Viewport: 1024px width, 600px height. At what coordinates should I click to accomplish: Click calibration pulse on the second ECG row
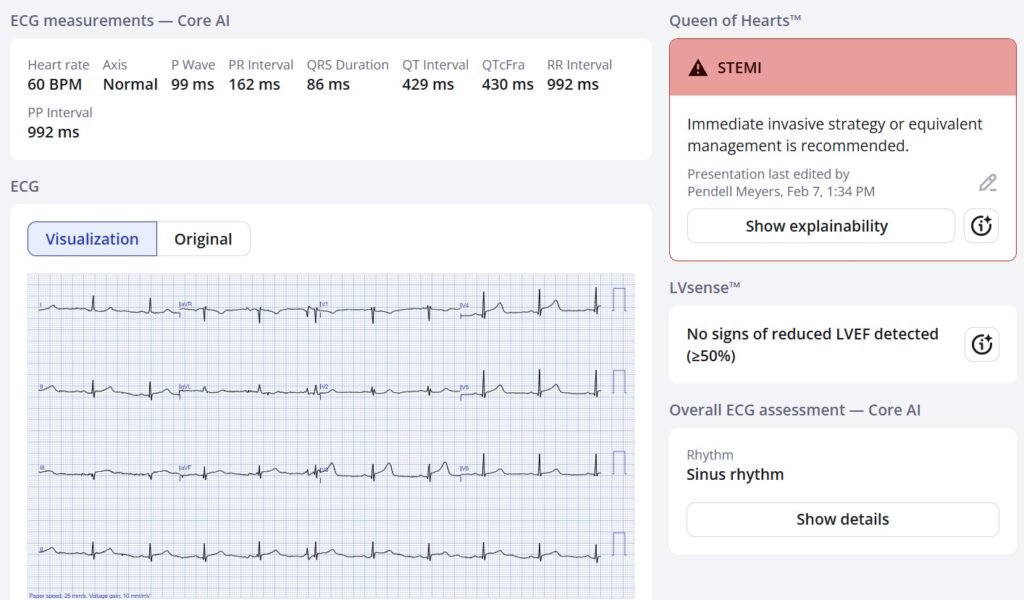(619, 381)
